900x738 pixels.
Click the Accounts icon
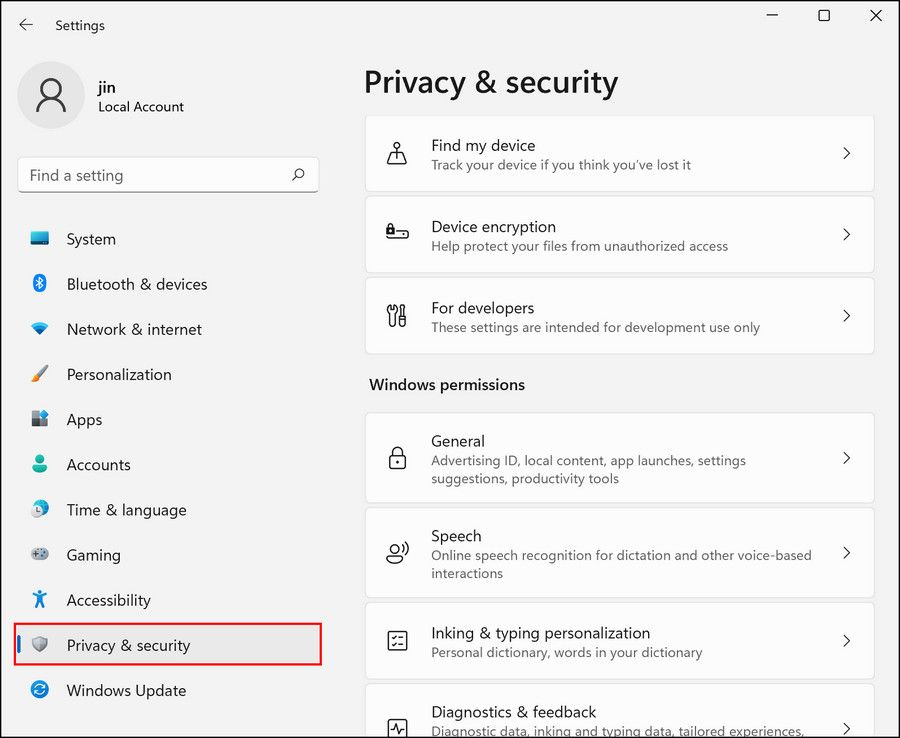[x=41, y=464]
